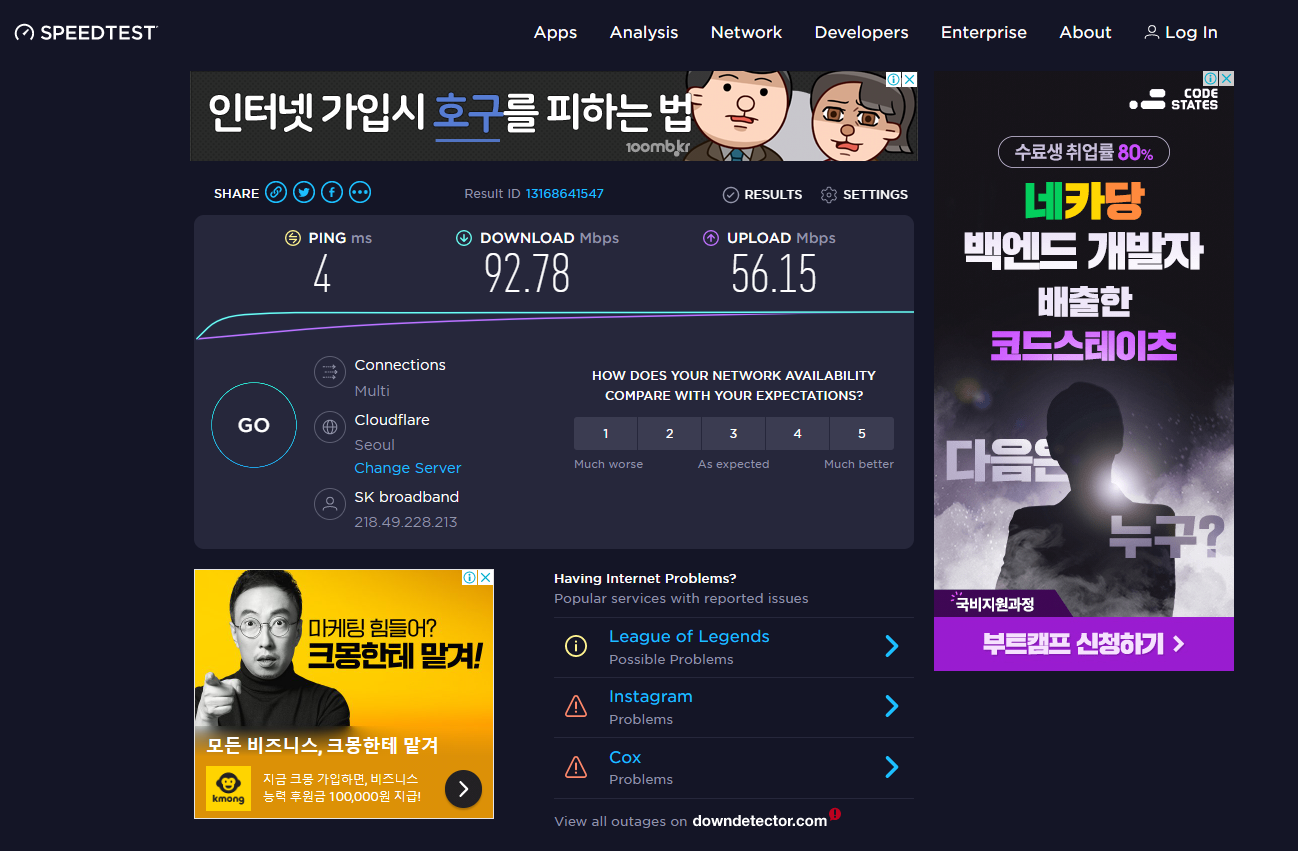1298x851 pixels.
Task: Open Results checkmark icon
Action: (x=731, y=195)
